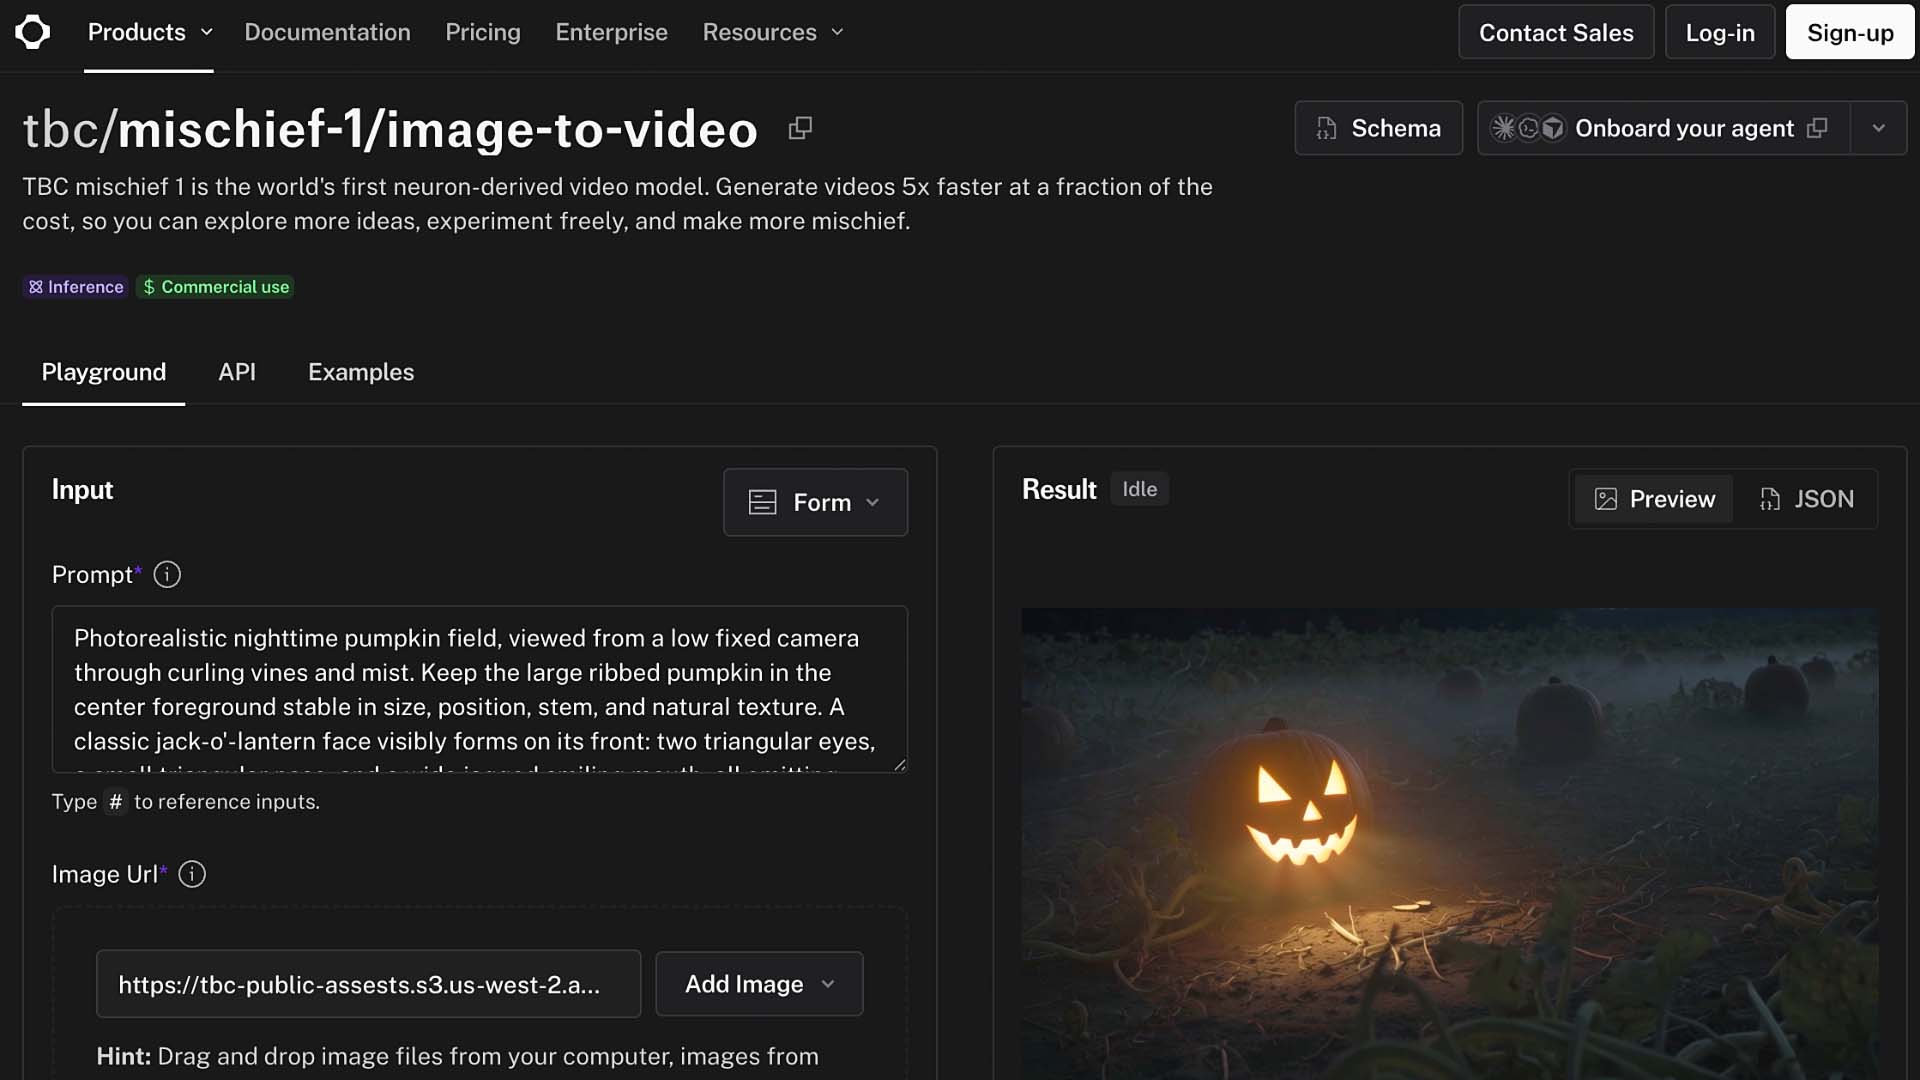This screenshot has width=1920, height=1080.
Task: Switch result view to Preview
Action: tap(1655, 499)
